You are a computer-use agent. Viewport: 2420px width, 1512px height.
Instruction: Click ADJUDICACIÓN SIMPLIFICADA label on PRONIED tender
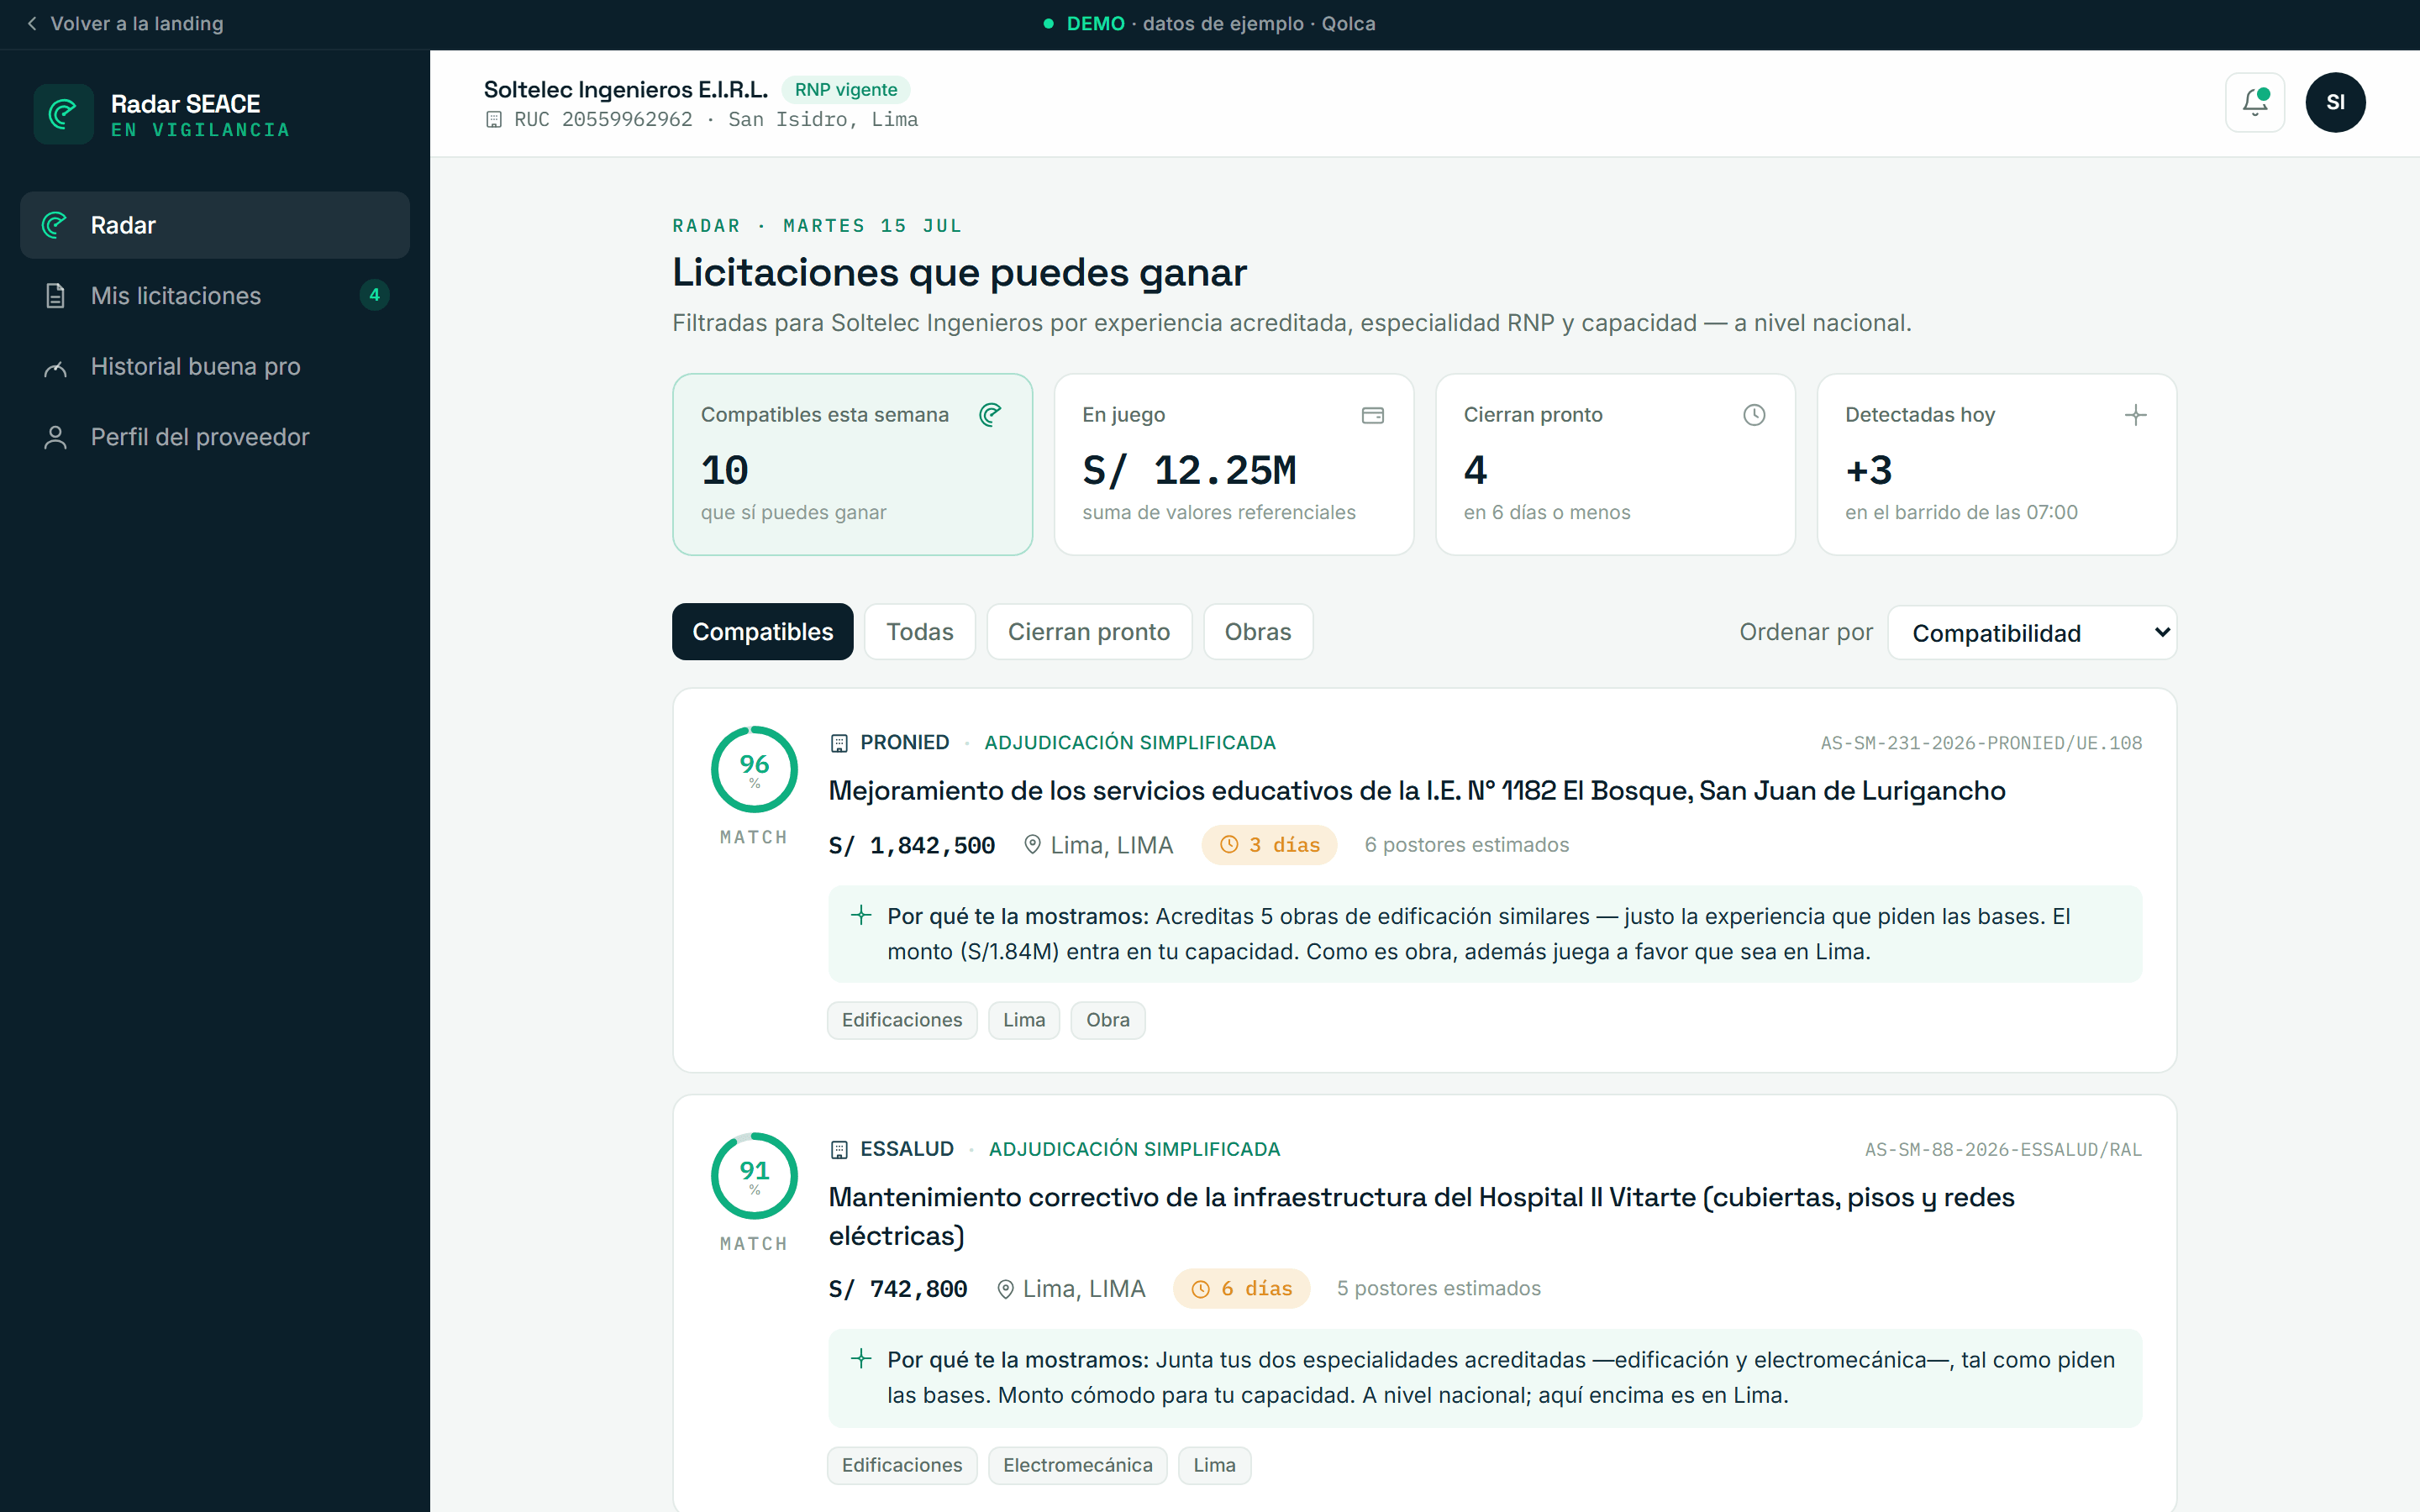1130,743
